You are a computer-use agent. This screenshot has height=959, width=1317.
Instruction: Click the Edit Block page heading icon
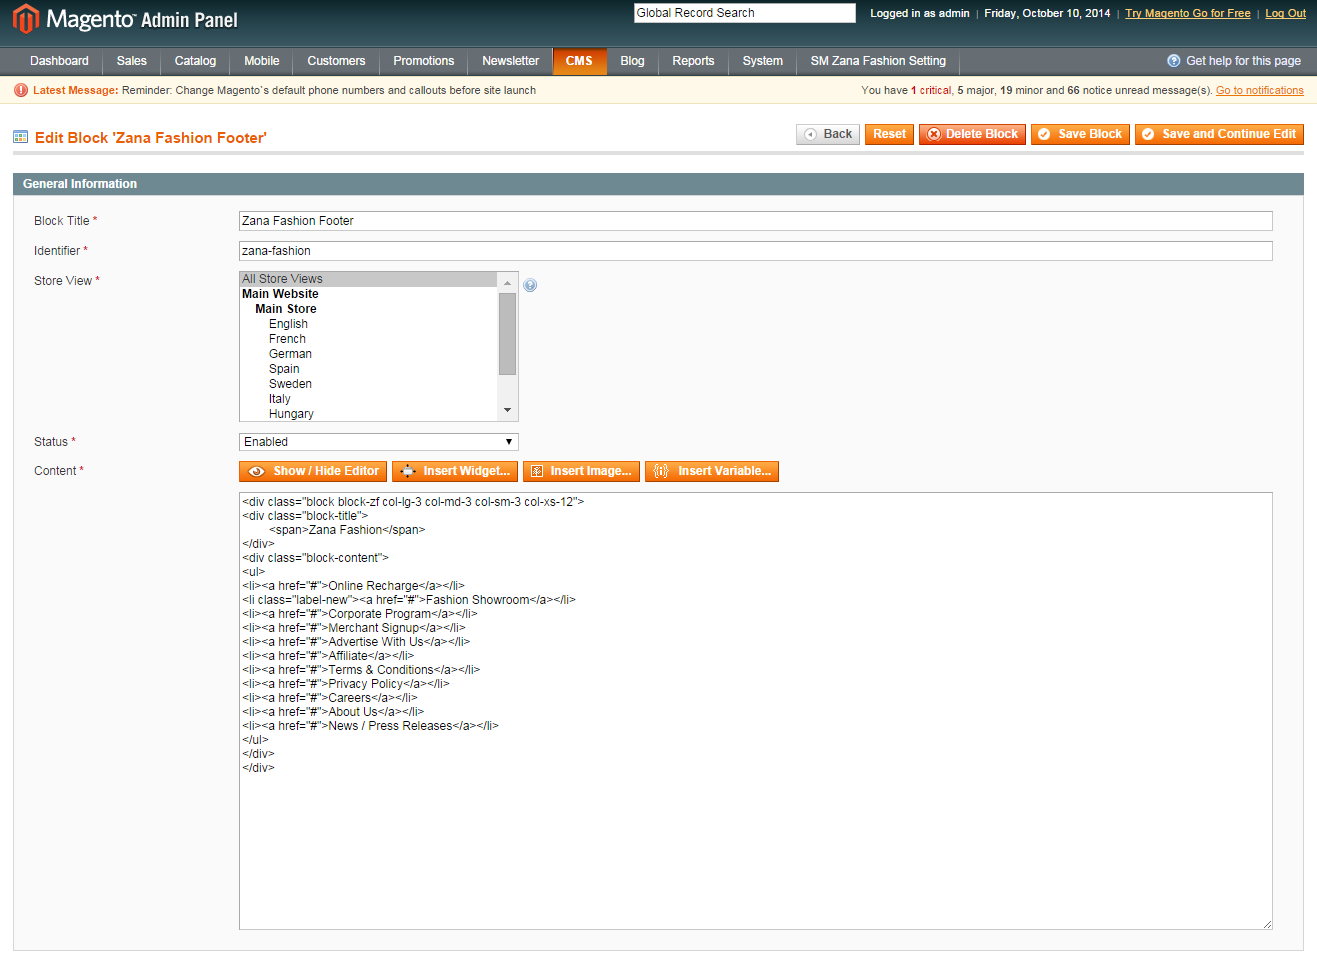pos(21,137)
